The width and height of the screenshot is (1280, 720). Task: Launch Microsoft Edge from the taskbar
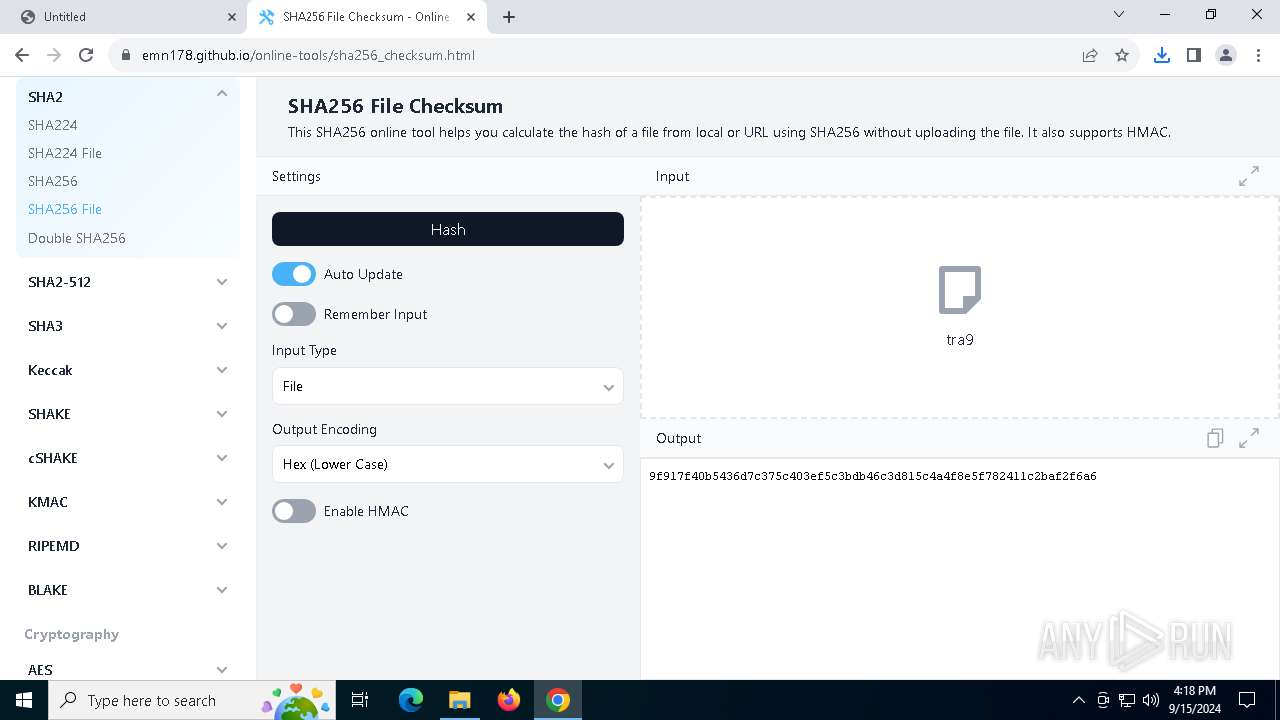click(x=411, y=700)
